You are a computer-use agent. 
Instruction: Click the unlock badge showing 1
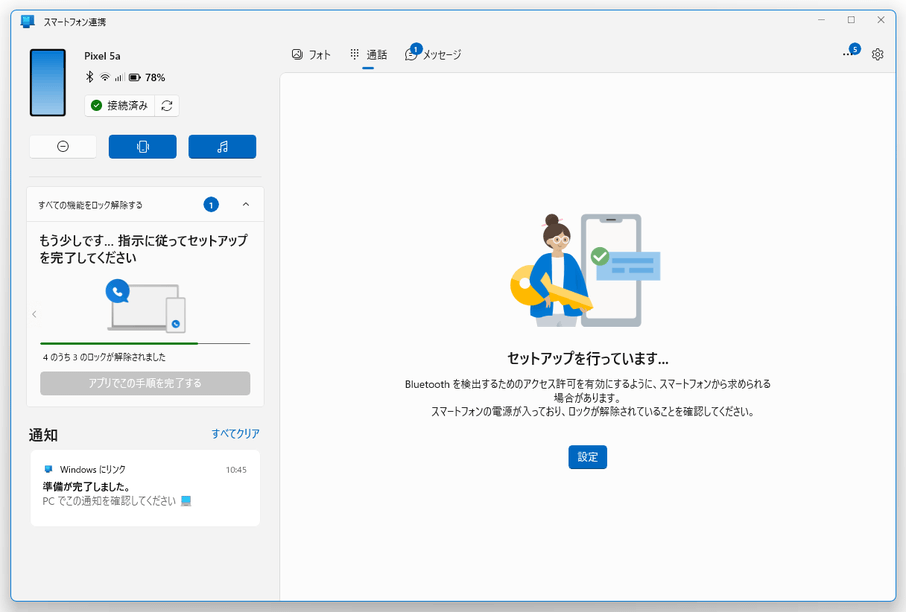coord(211,205)
